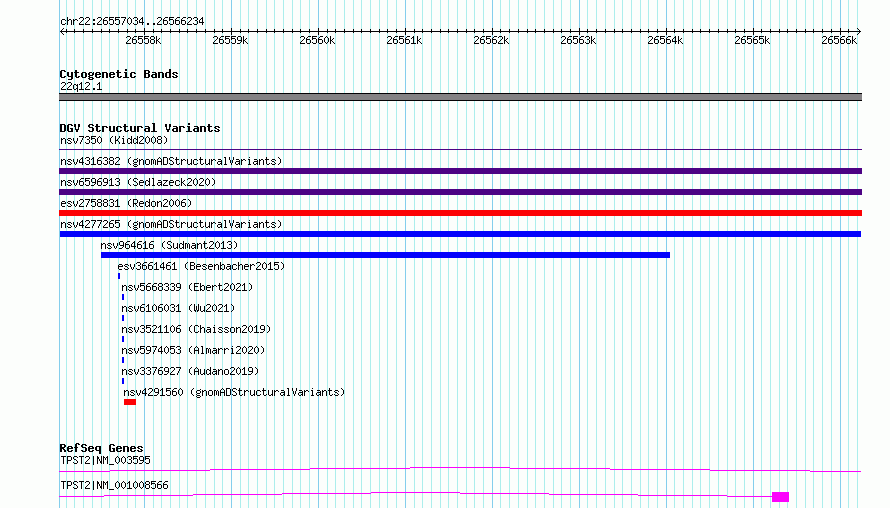Screen dimensions: 890x508
Task: Open the TPST2|NM_003595 transcript label
Action: tap(105, 460)
